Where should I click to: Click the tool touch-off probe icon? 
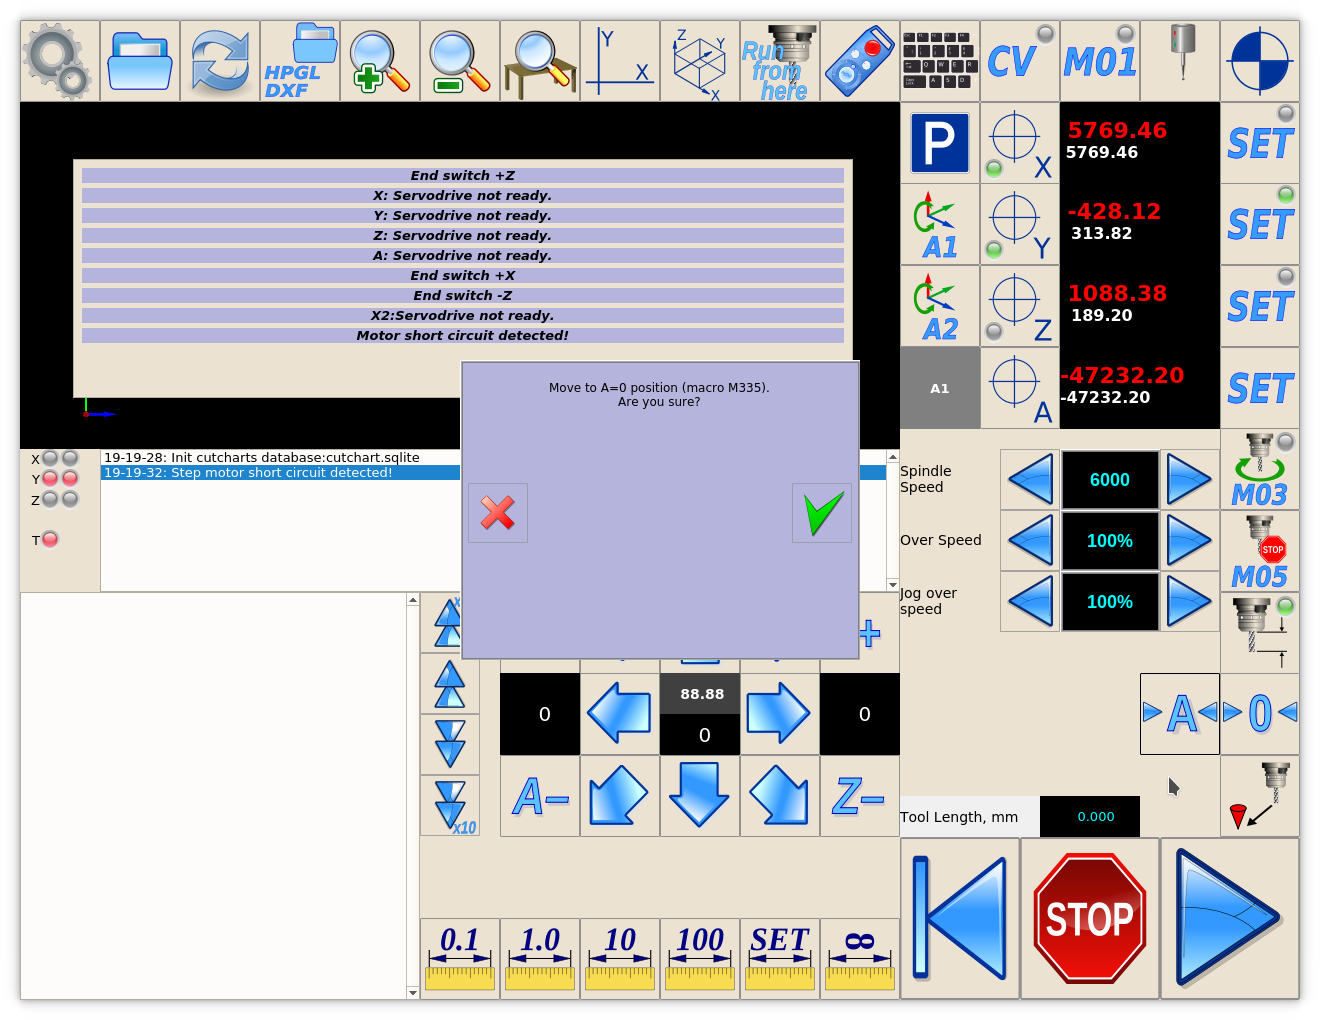pyautogui.click(x=1260, y=797)
